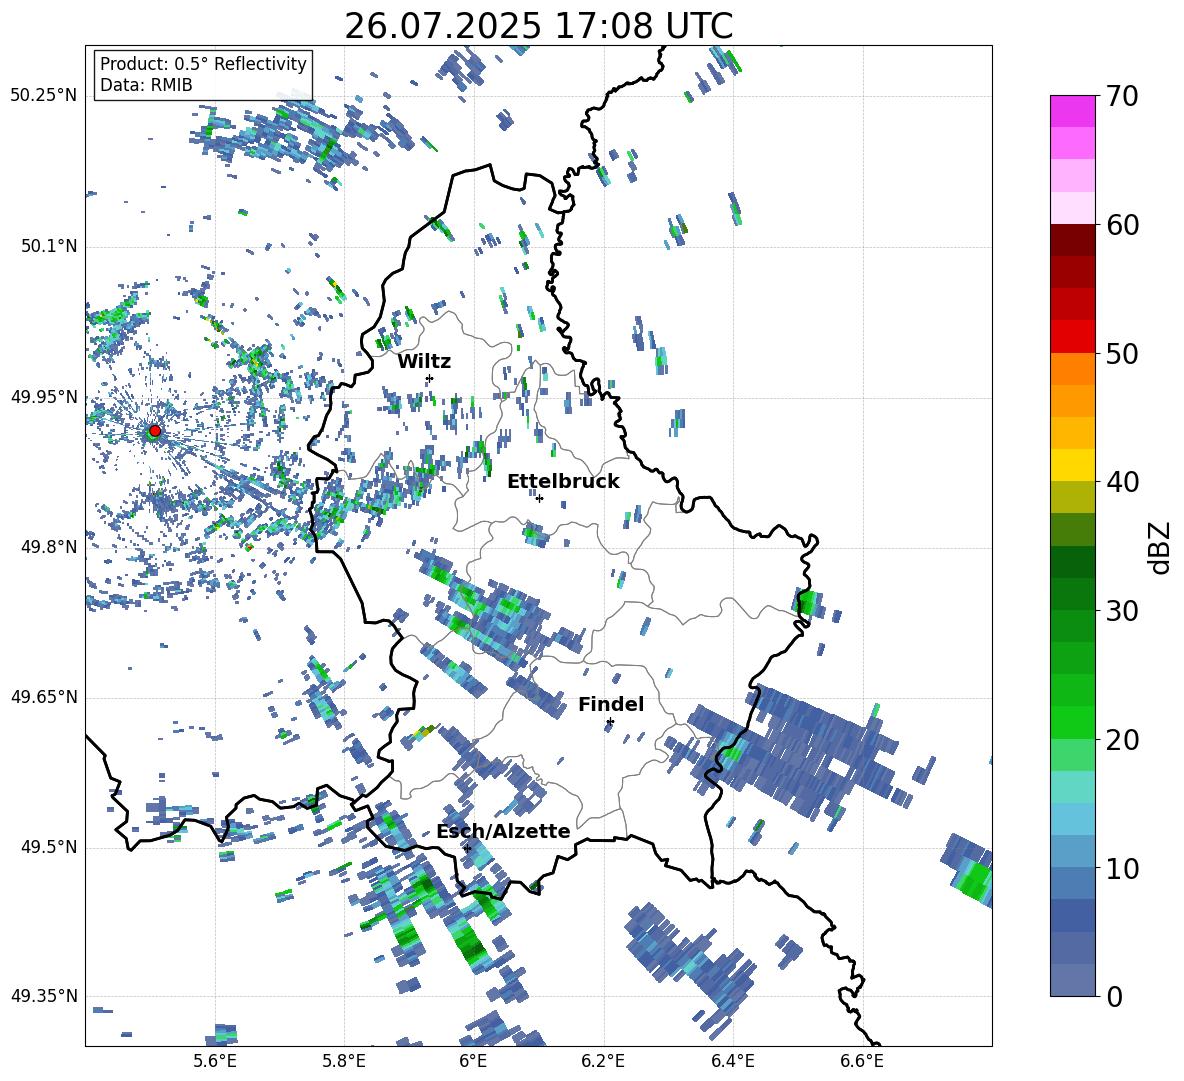The width and height of the screenshot is (1184, 1081).
Task: Click the Data: RMIB text
Action: 146,85
